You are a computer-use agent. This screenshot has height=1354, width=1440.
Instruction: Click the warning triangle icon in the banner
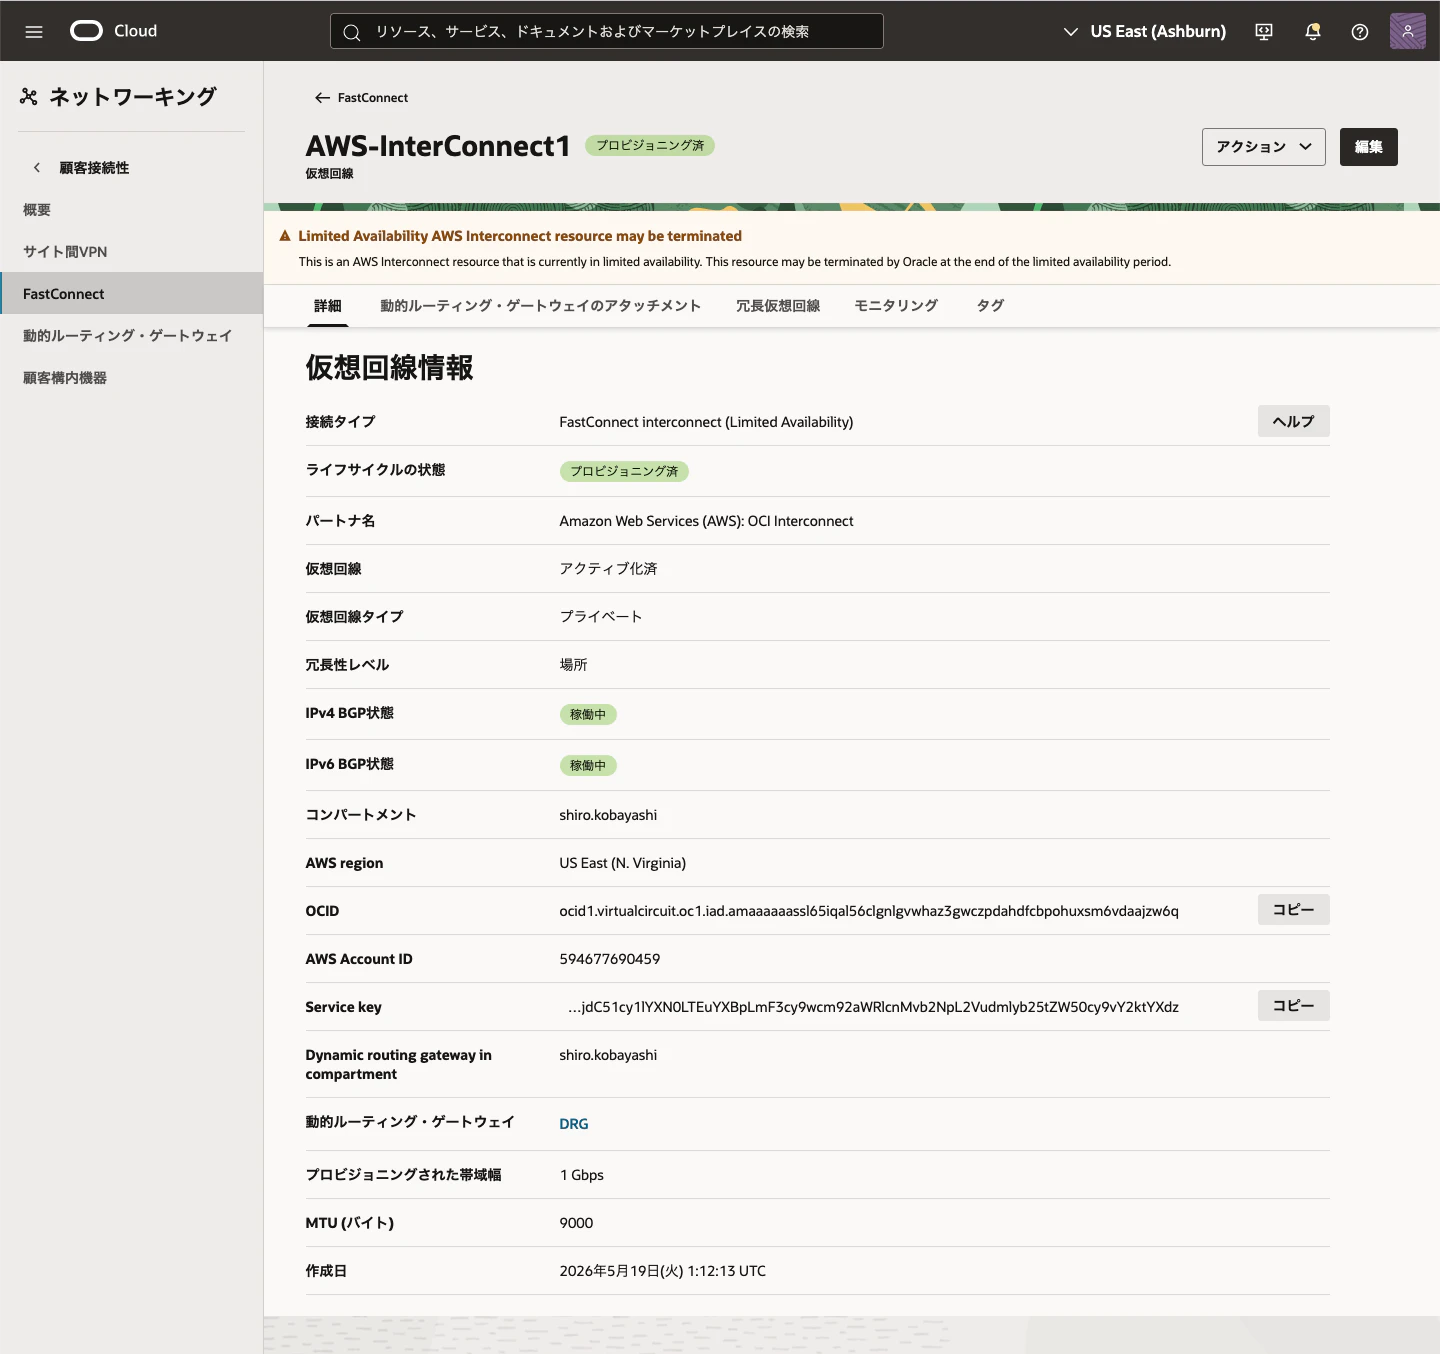(x=285, y=236)
